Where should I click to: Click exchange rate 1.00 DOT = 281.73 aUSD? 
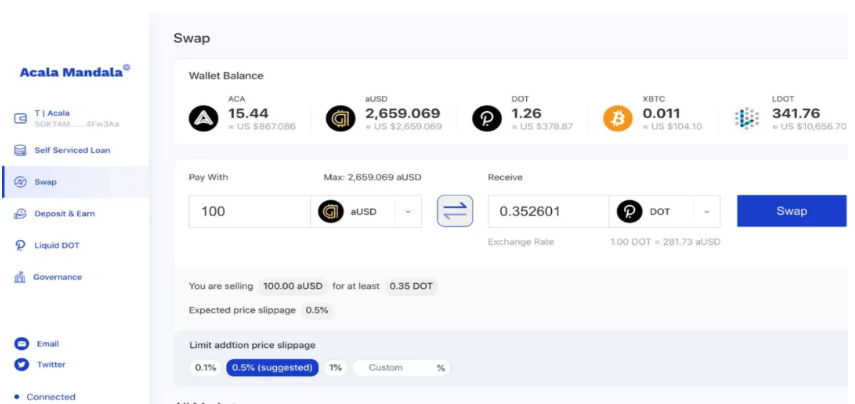pos(665,242)
